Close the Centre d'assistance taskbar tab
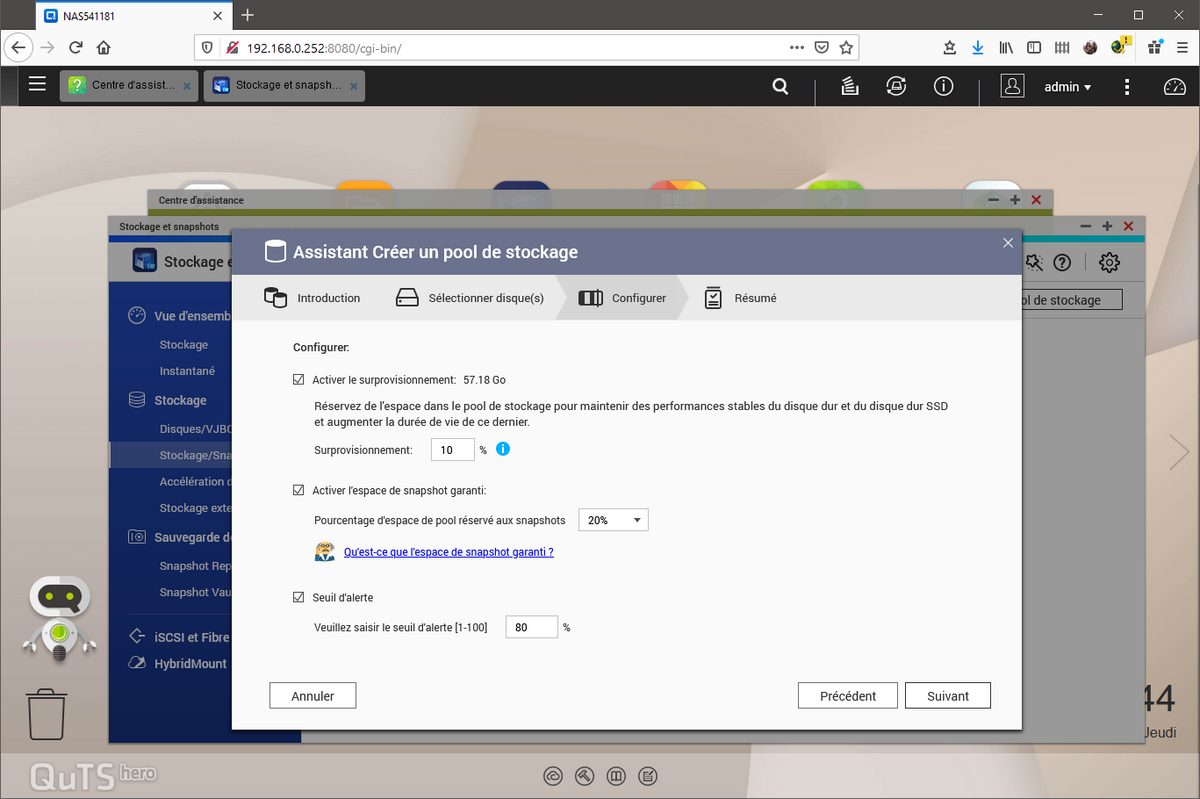 tap(187, 87)
